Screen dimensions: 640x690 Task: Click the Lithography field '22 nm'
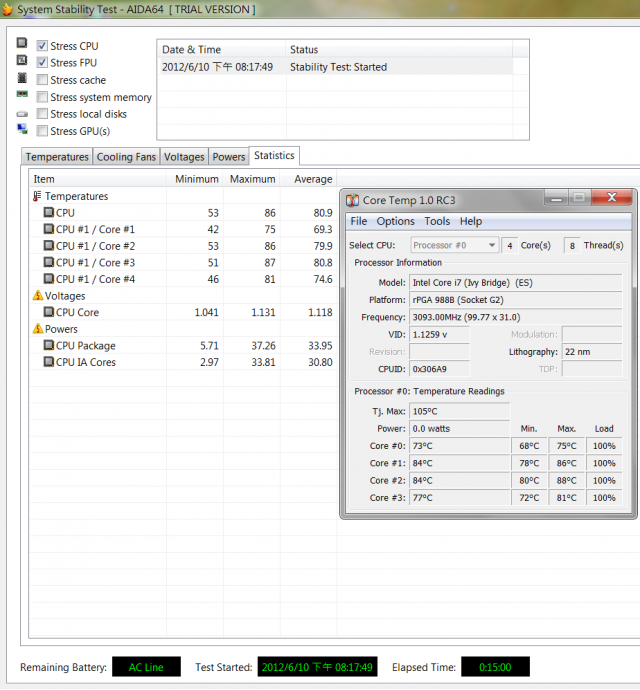click(x=592, y=352)
